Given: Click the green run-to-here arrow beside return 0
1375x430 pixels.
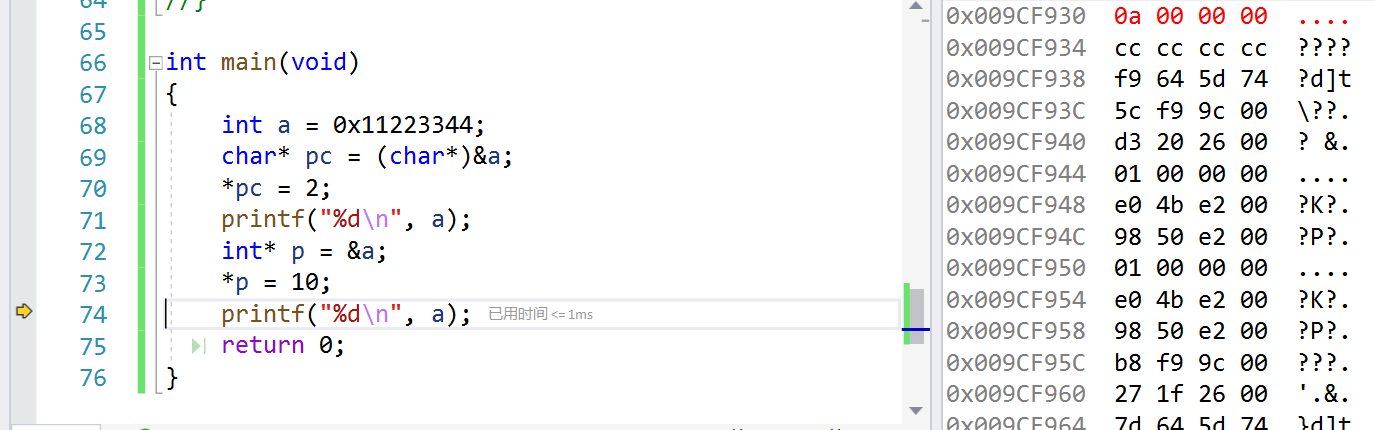Looking at the screenshot, I should [198, 345].
